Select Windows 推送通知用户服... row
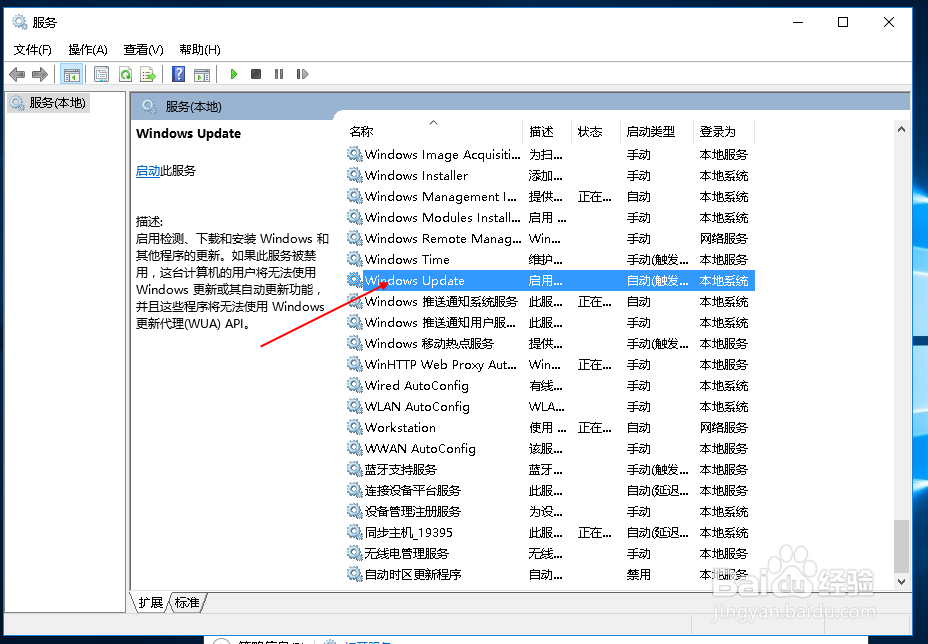This screenshot has width=928, height=644. coord(550,323)
